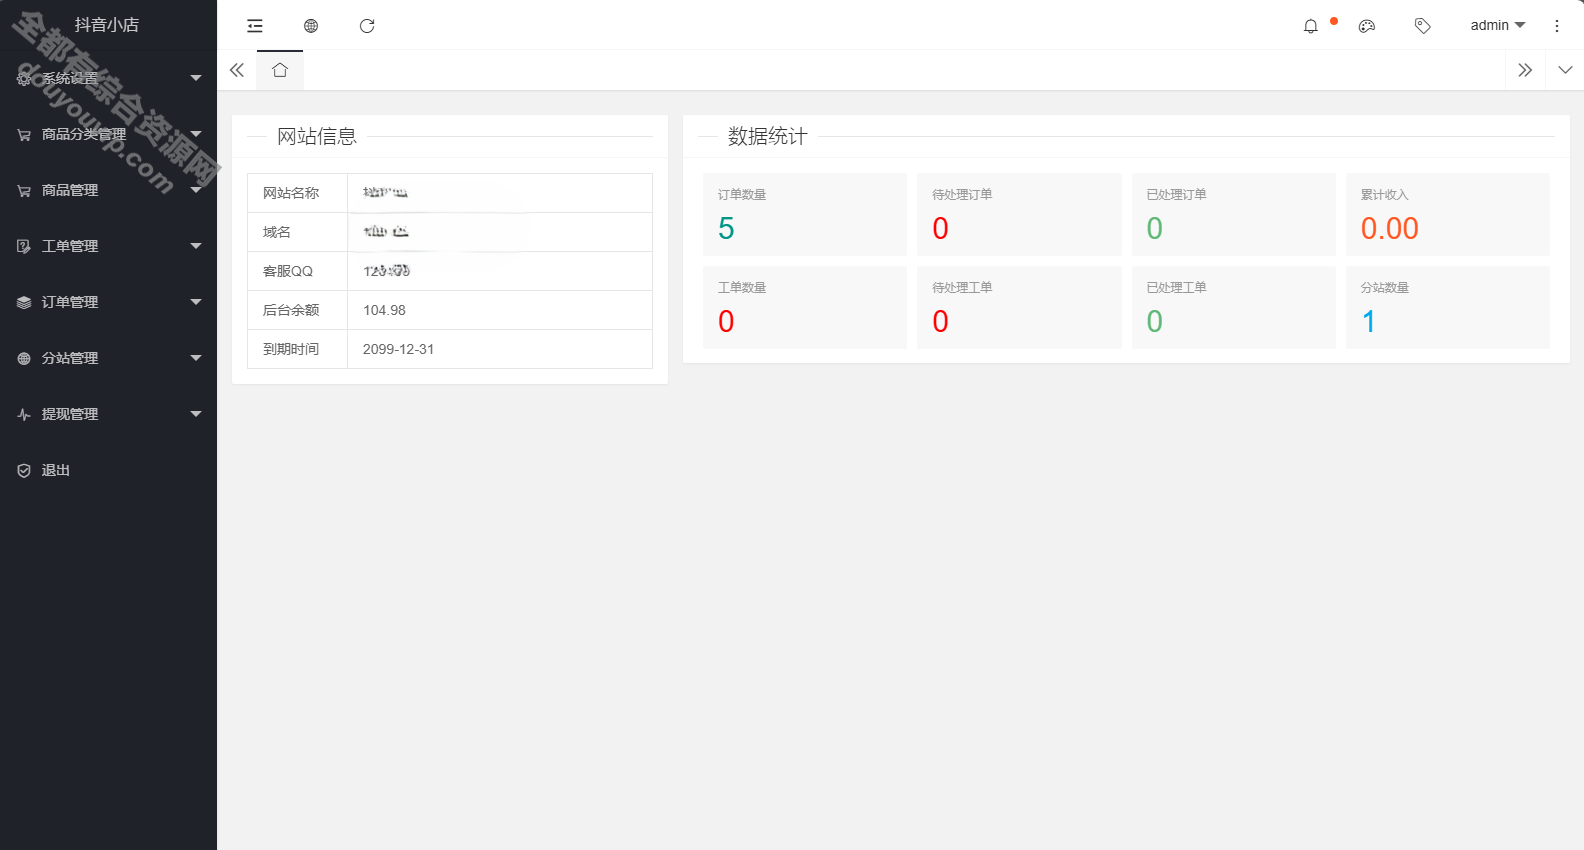The height and width of the screenshot is (850, 1584).
Task: Open the website globe icon in header
Action: coord(311,26)
